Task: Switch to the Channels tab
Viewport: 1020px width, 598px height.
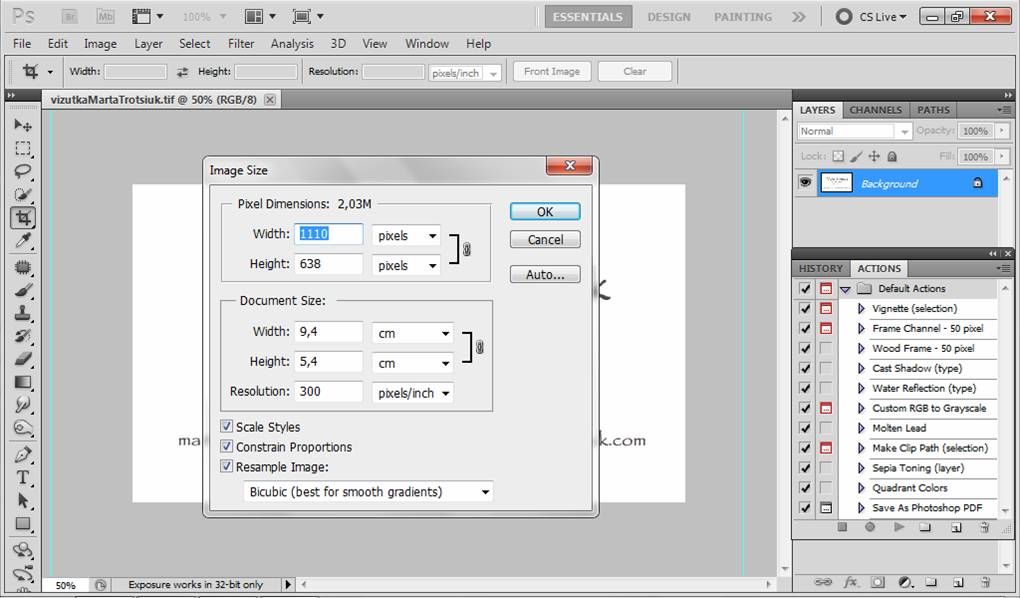Action: pyautogui.click(x=876, y=110)
